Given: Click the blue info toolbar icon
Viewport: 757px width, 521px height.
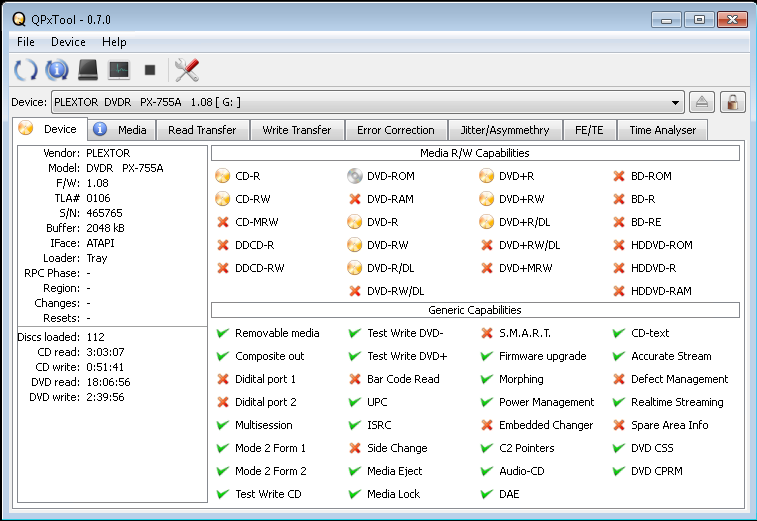Looking at the screenshot, I should pos(57,70).
